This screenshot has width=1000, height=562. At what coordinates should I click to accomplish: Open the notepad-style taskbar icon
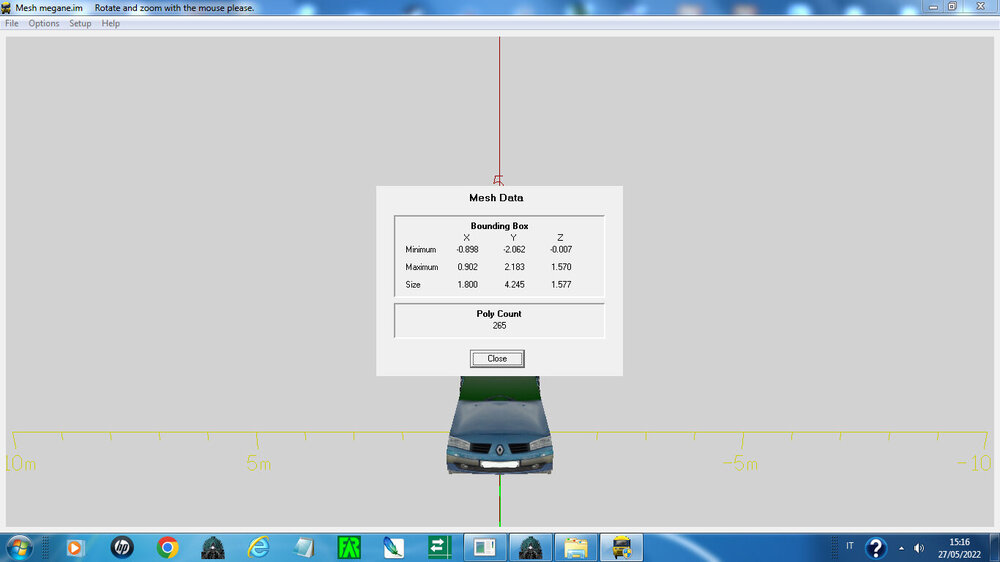pos(304,547)
